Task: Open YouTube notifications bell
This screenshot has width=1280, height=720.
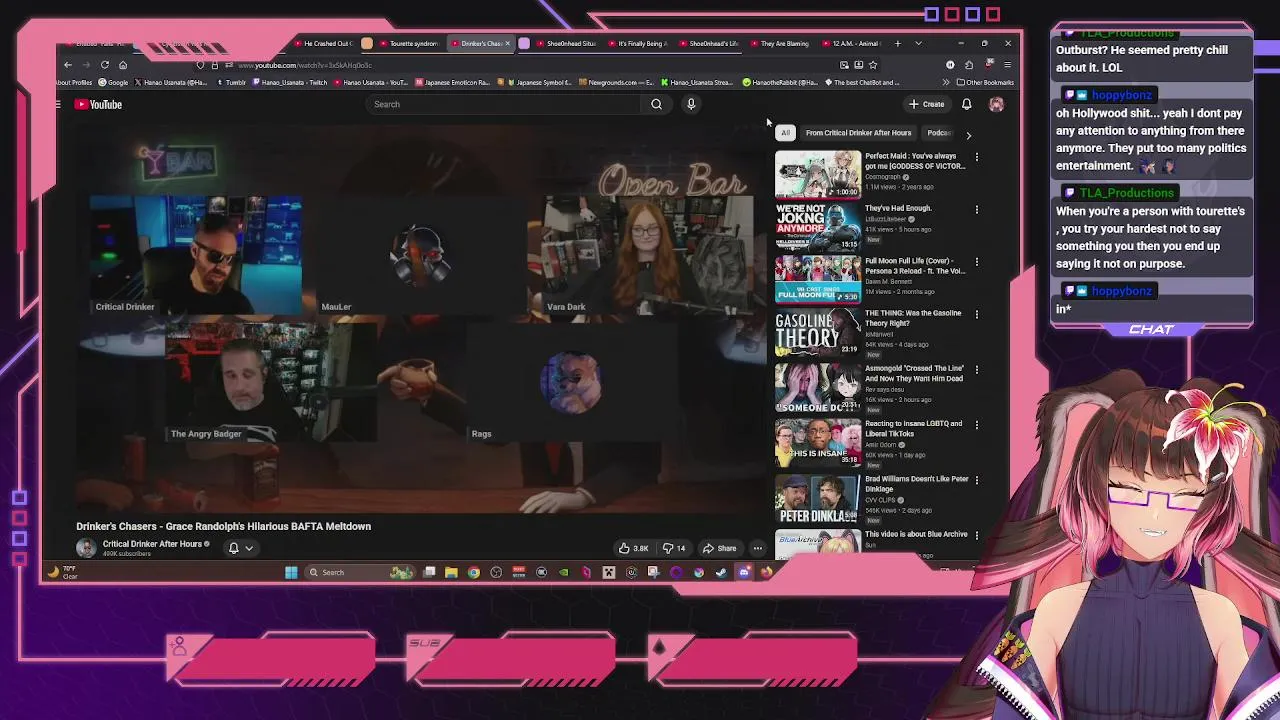Action: point(967,104)
